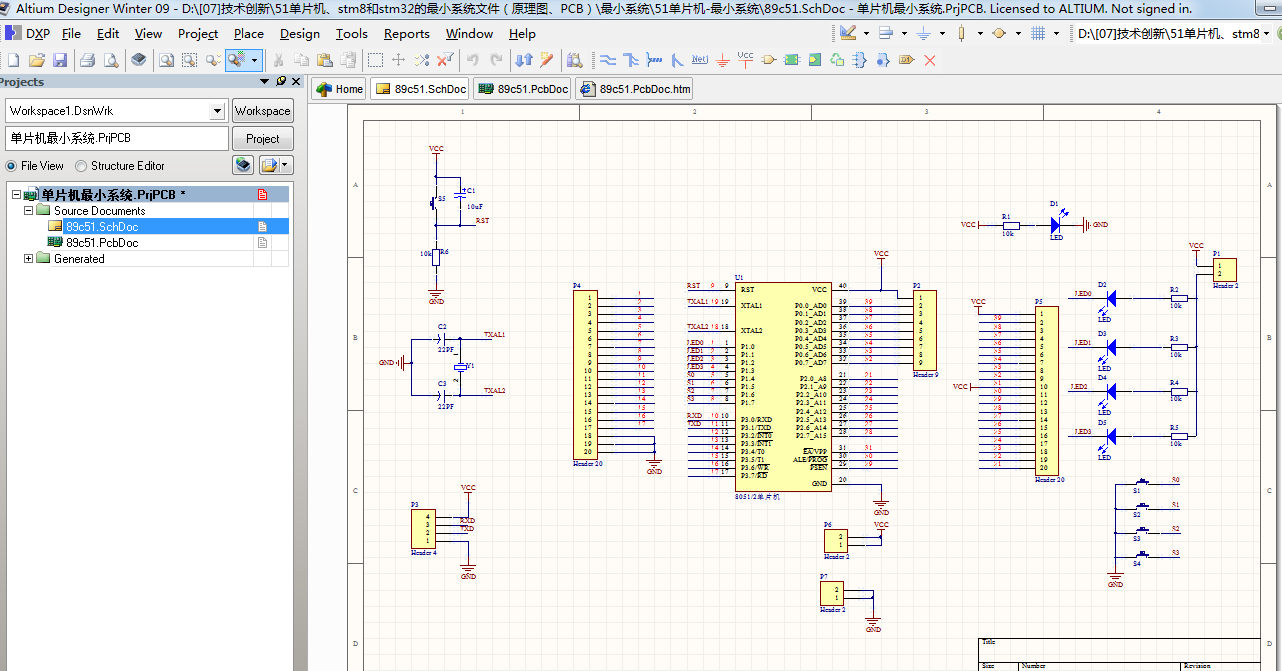Click the Fit Document zoom icon
This screenshot has width=1282, height=671.
coord(165,60)
